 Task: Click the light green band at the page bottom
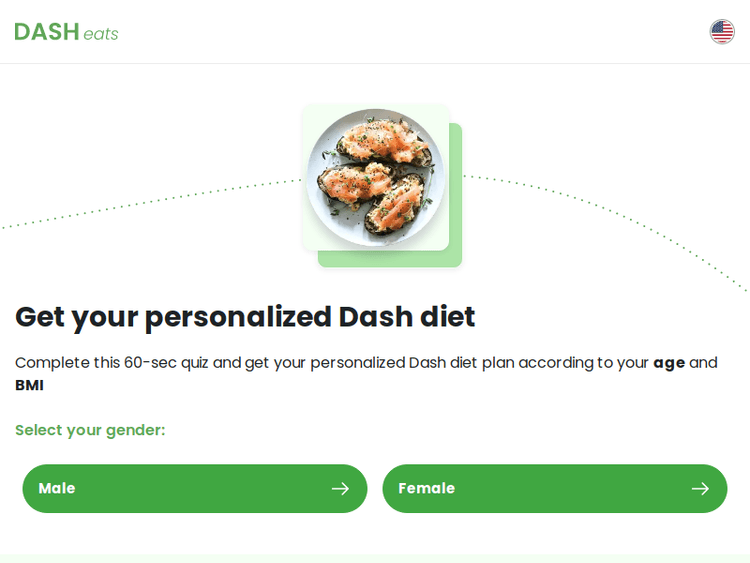[375, 558]
